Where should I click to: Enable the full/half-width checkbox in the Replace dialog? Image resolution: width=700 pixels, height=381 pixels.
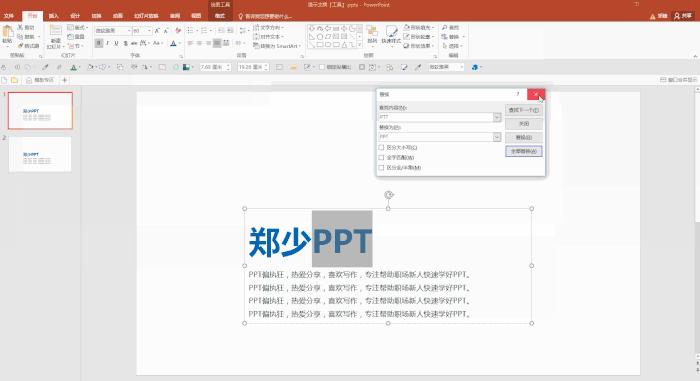381,168
